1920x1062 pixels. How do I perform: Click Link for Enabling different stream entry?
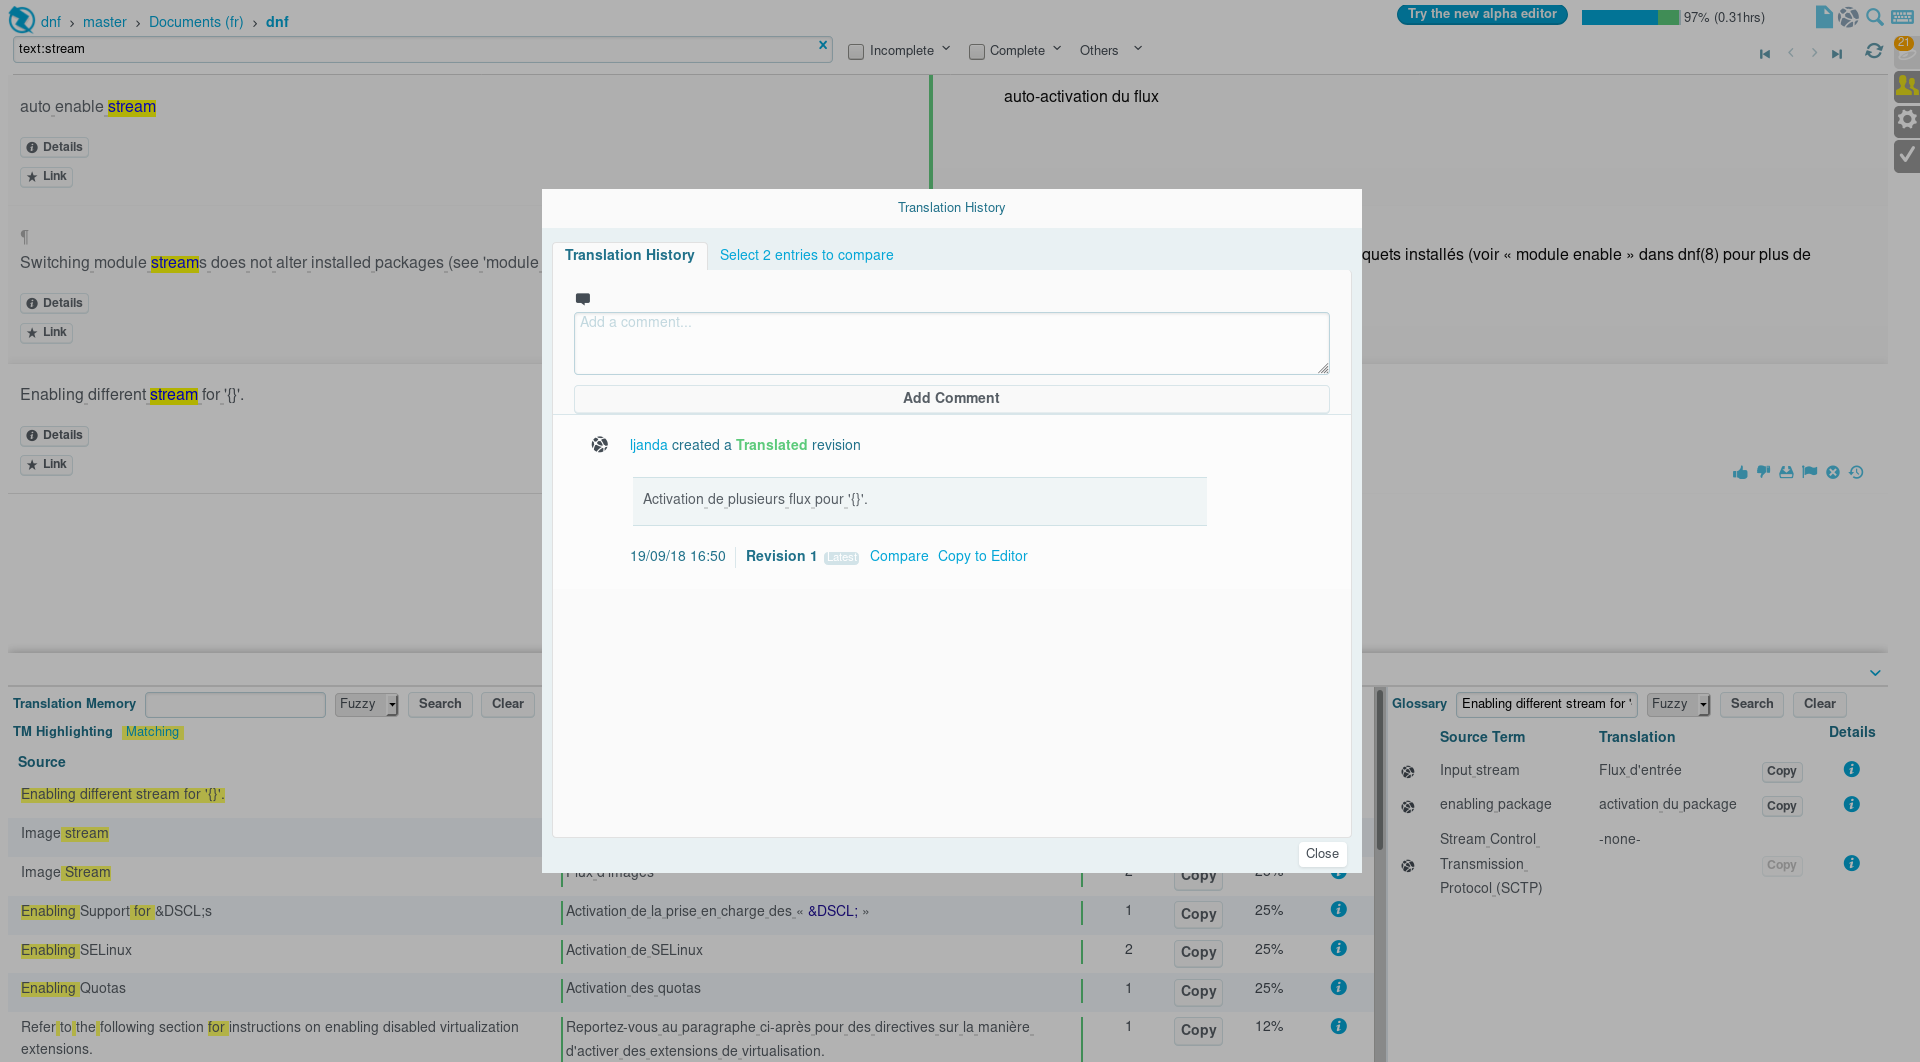(46, 464)
